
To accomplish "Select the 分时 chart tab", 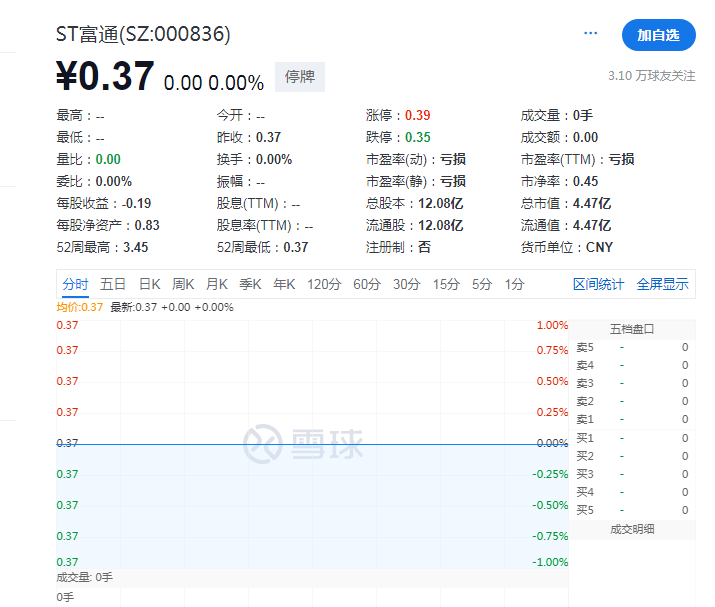I will point(75,284).
